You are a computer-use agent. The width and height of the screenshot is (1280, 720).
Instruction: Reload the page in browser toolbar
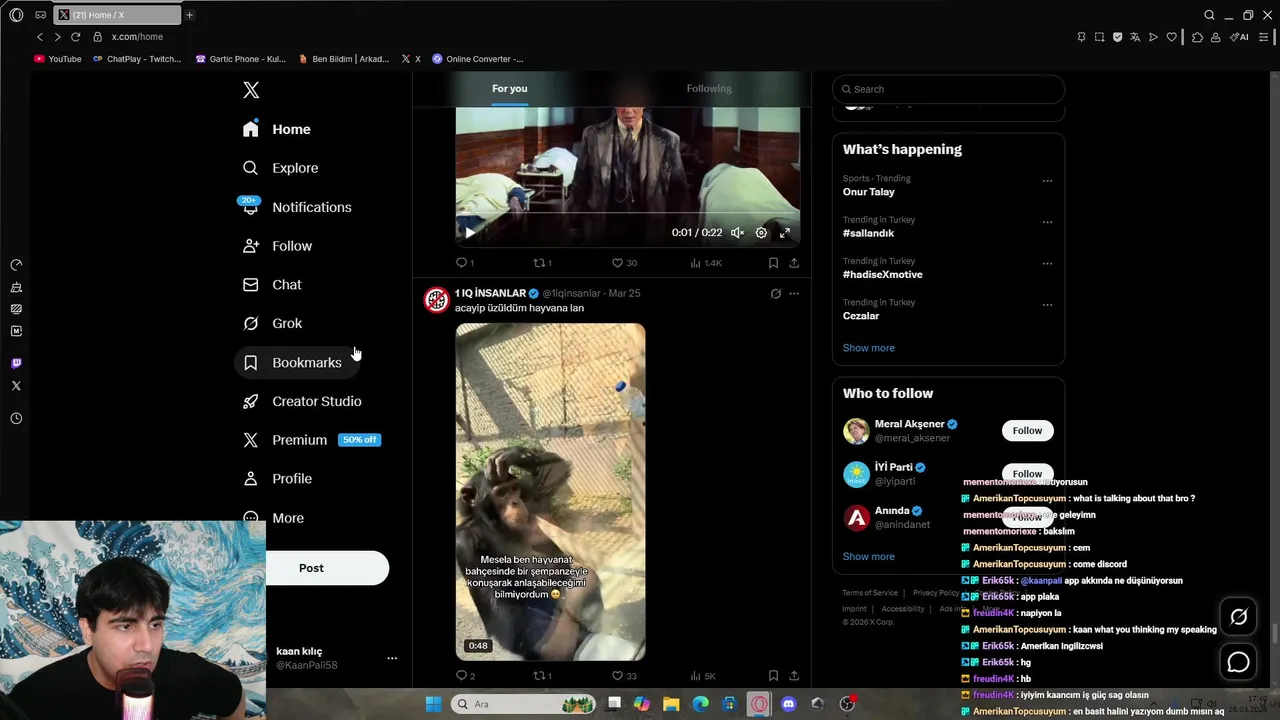tap(75, 37)
